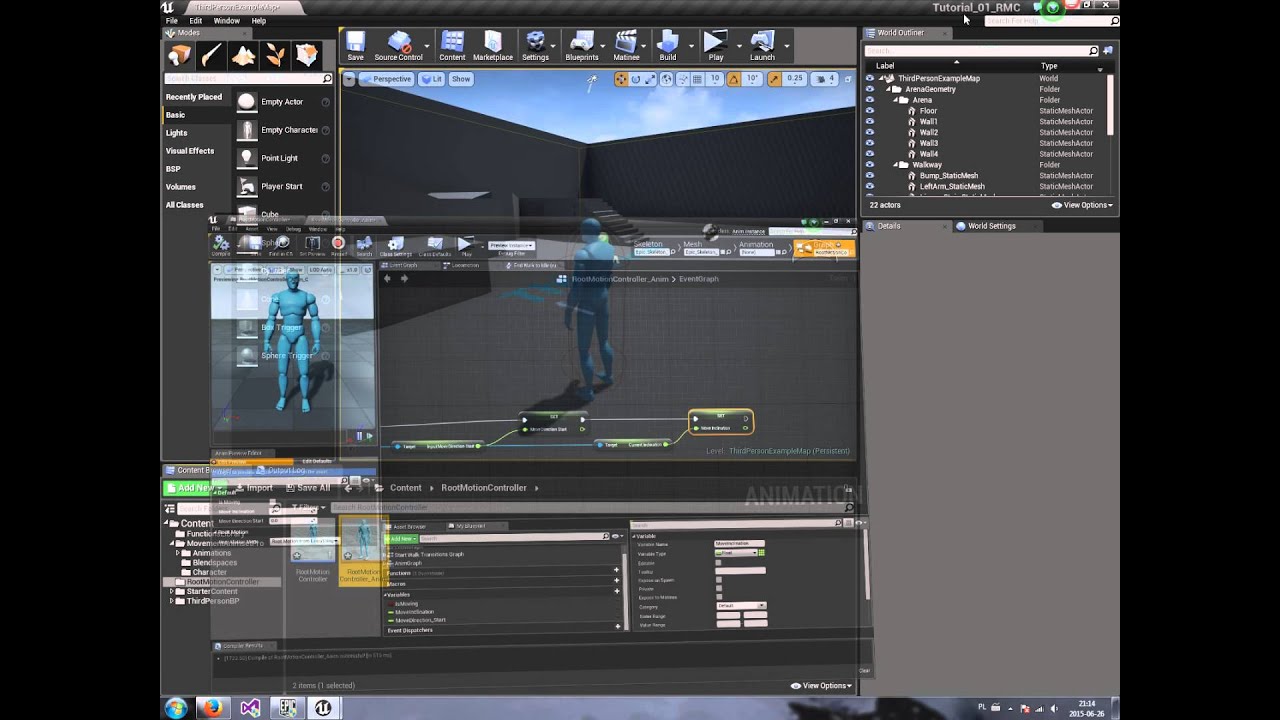Select the All Classes category
1280x720 pixels.
click(185, 205)
